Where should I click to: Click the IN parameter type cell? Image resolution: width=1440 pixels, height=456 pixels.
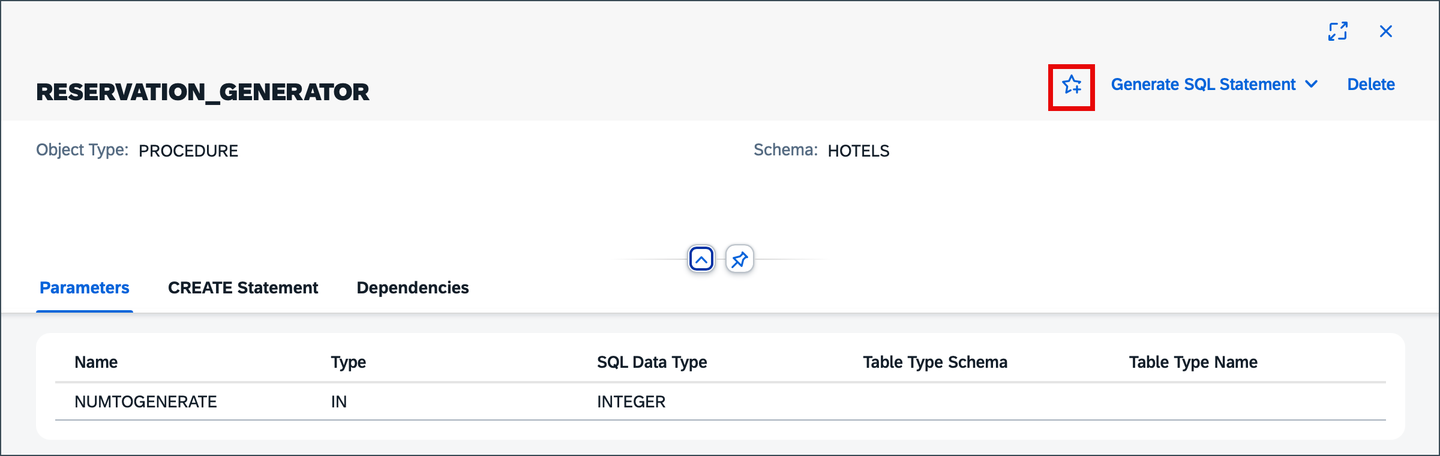click(339, 402)
